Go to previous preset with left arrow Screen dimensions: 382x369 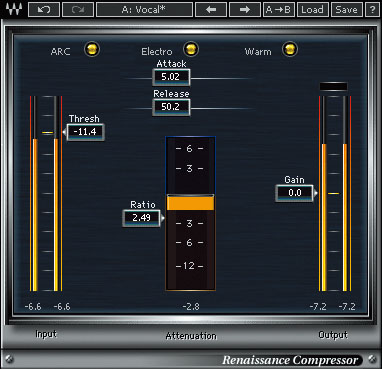click(x=211, y=10)
